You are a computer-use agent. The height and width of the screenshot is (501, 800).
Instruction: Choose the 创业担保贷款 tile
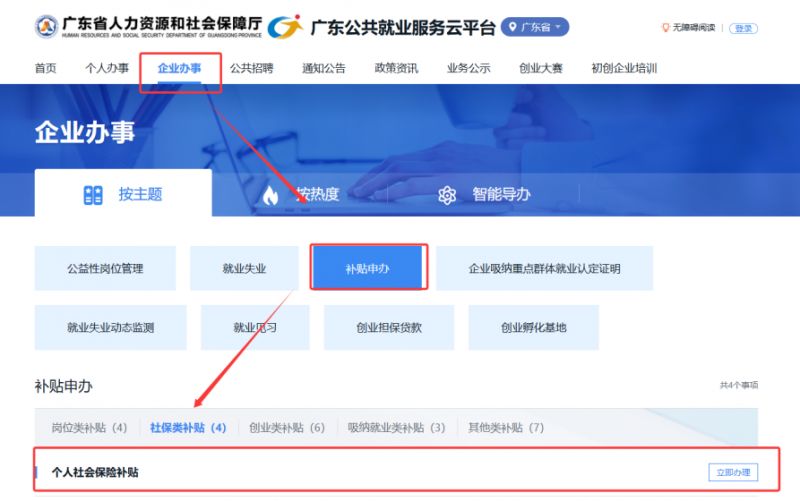(388, 327)
